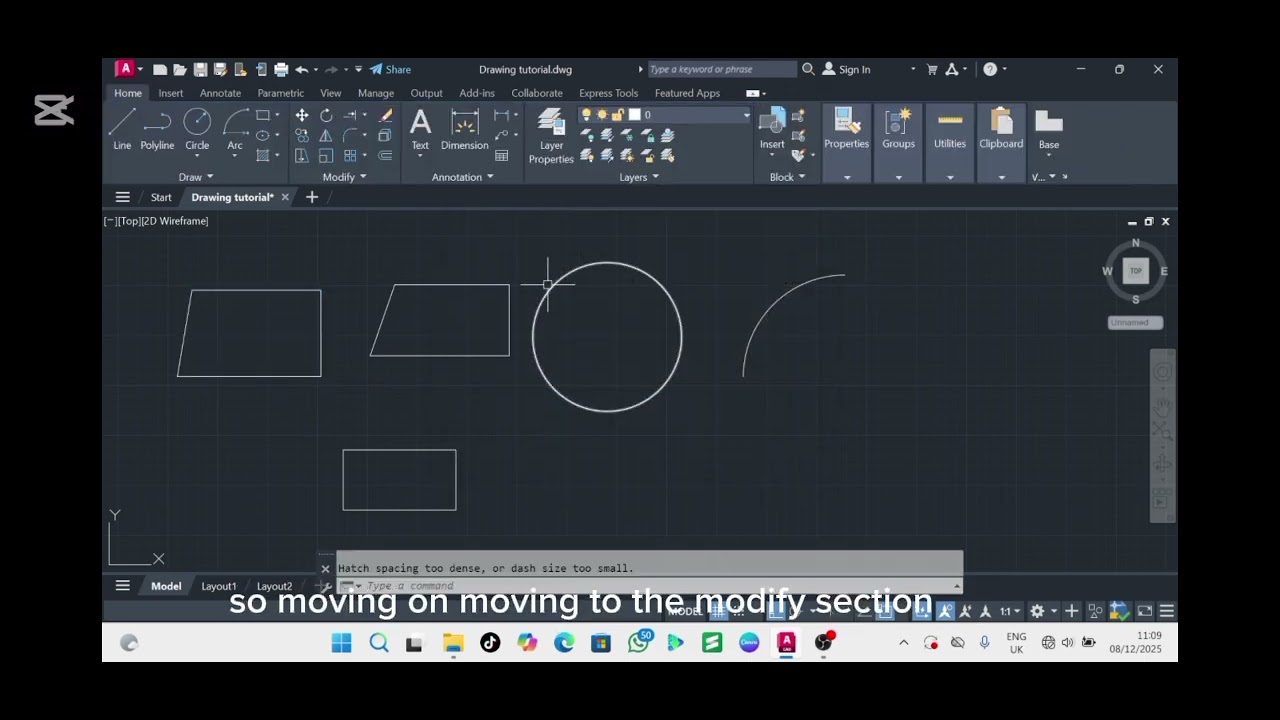The width and height of the screenshot is (1280, 720).
Task: Expand the Annotation panel
Action: pos(463,177)
